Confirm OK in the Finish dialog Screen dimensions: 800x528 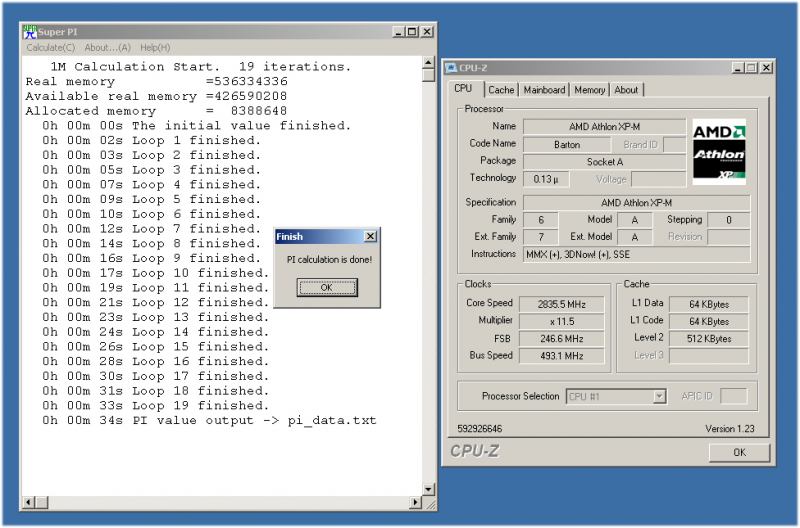coord(327,287)
